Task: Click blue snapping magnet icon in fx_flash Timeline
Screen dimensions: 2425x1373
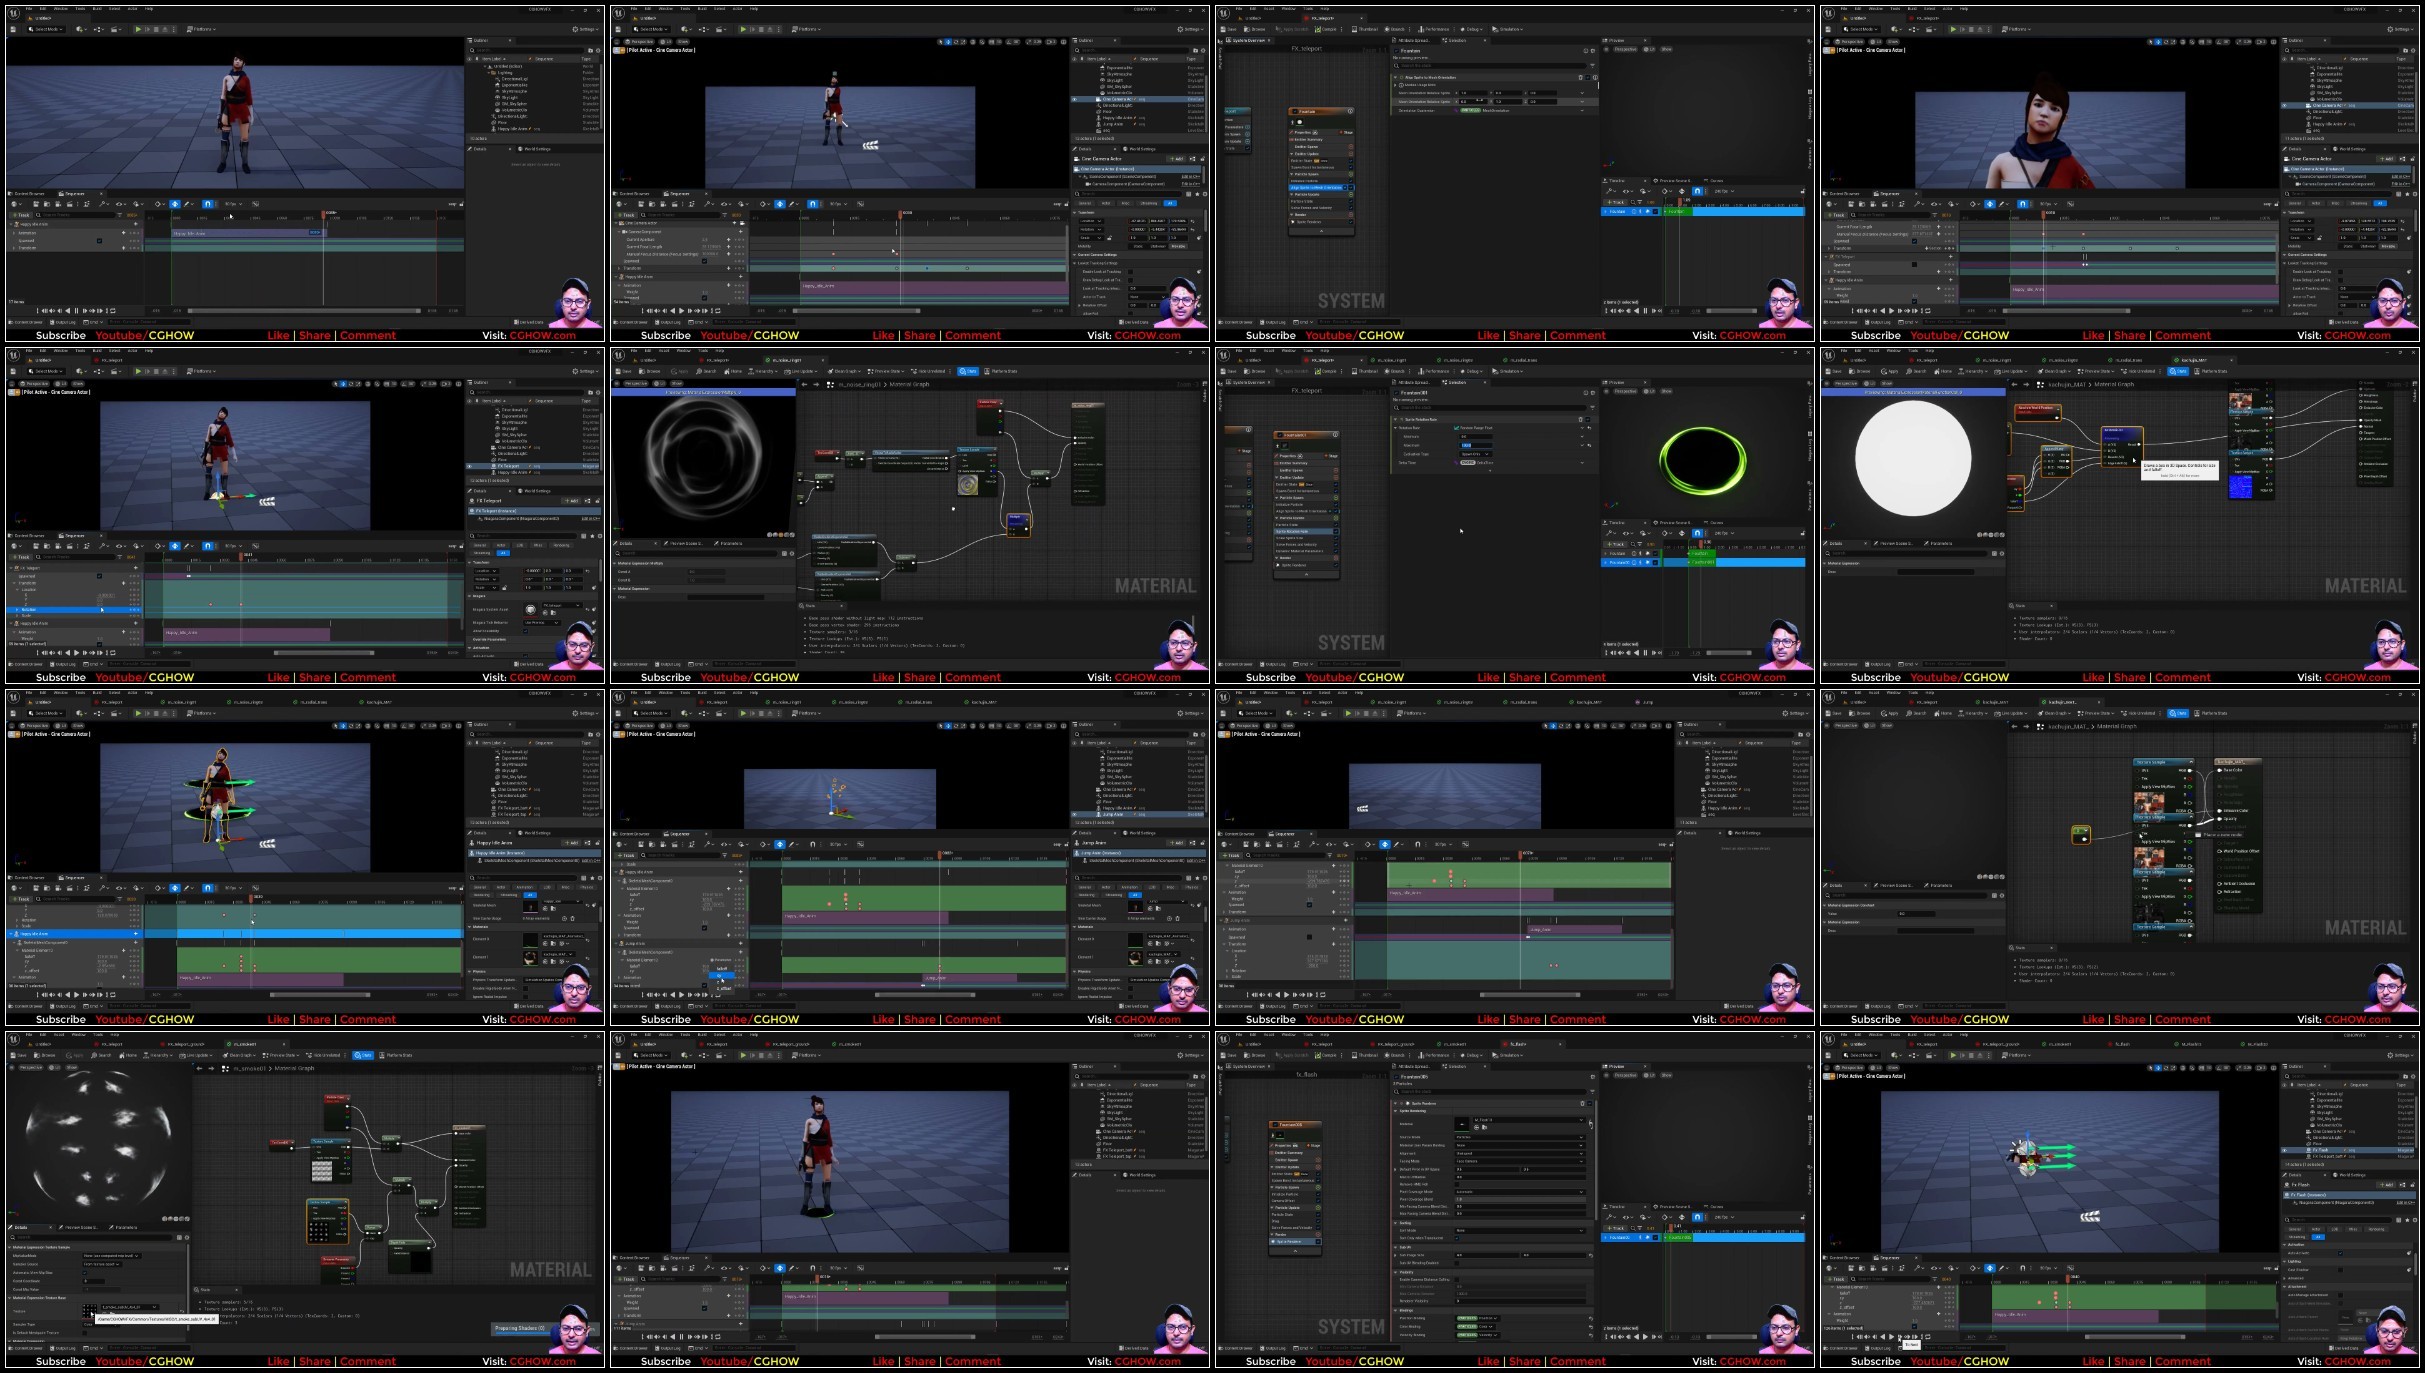Action: pos(1697,1217)
